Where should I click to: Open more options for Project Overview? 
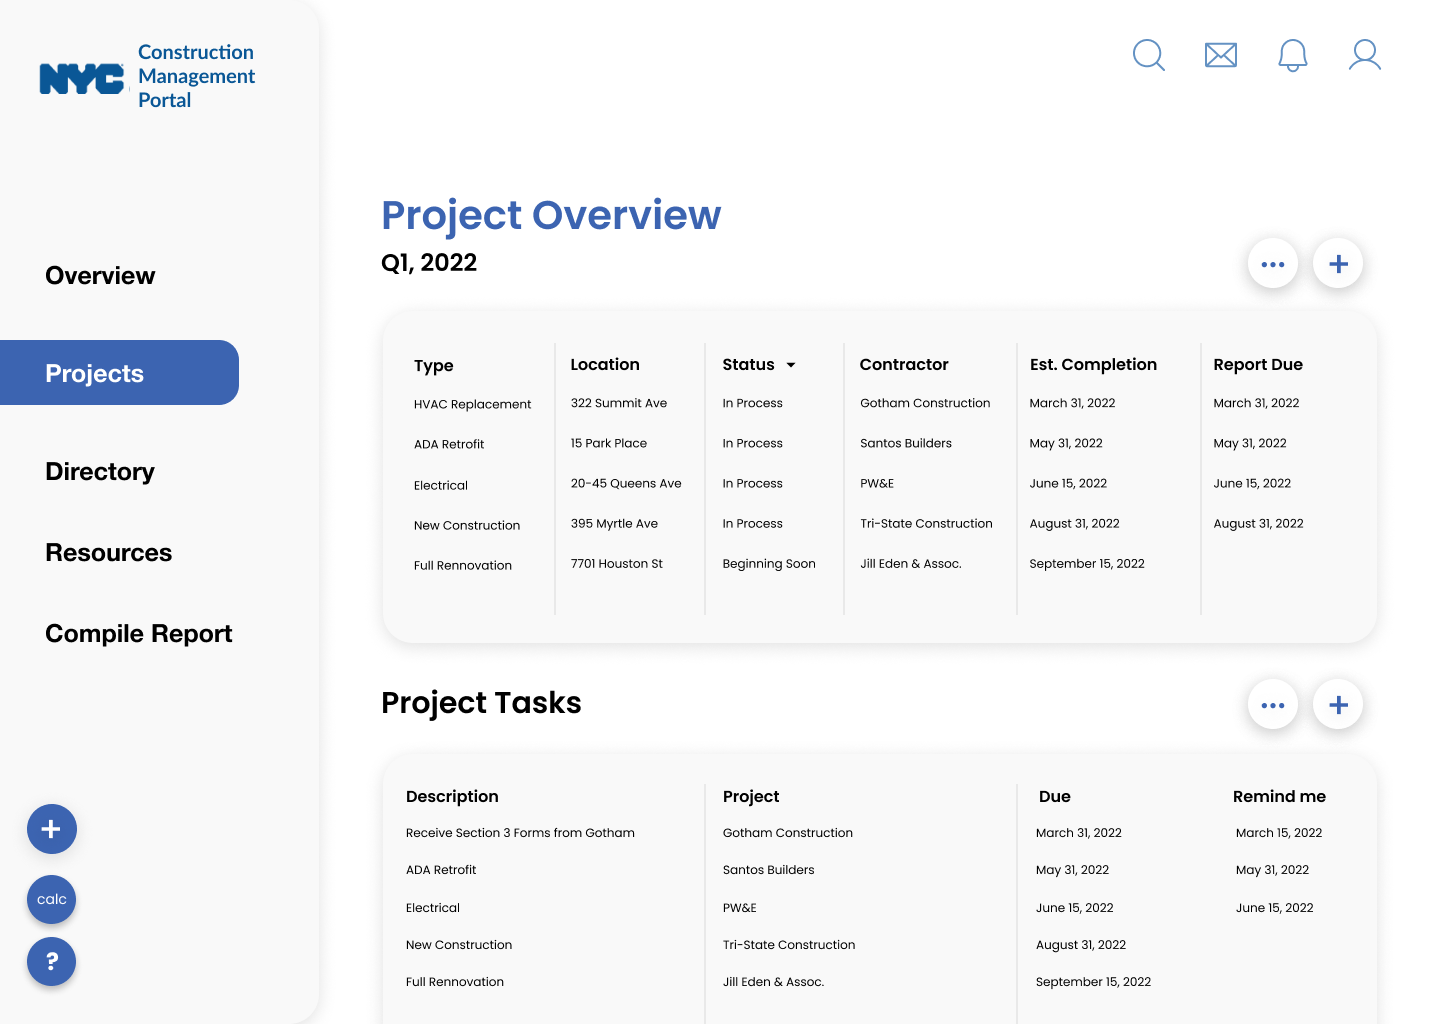1272,263
